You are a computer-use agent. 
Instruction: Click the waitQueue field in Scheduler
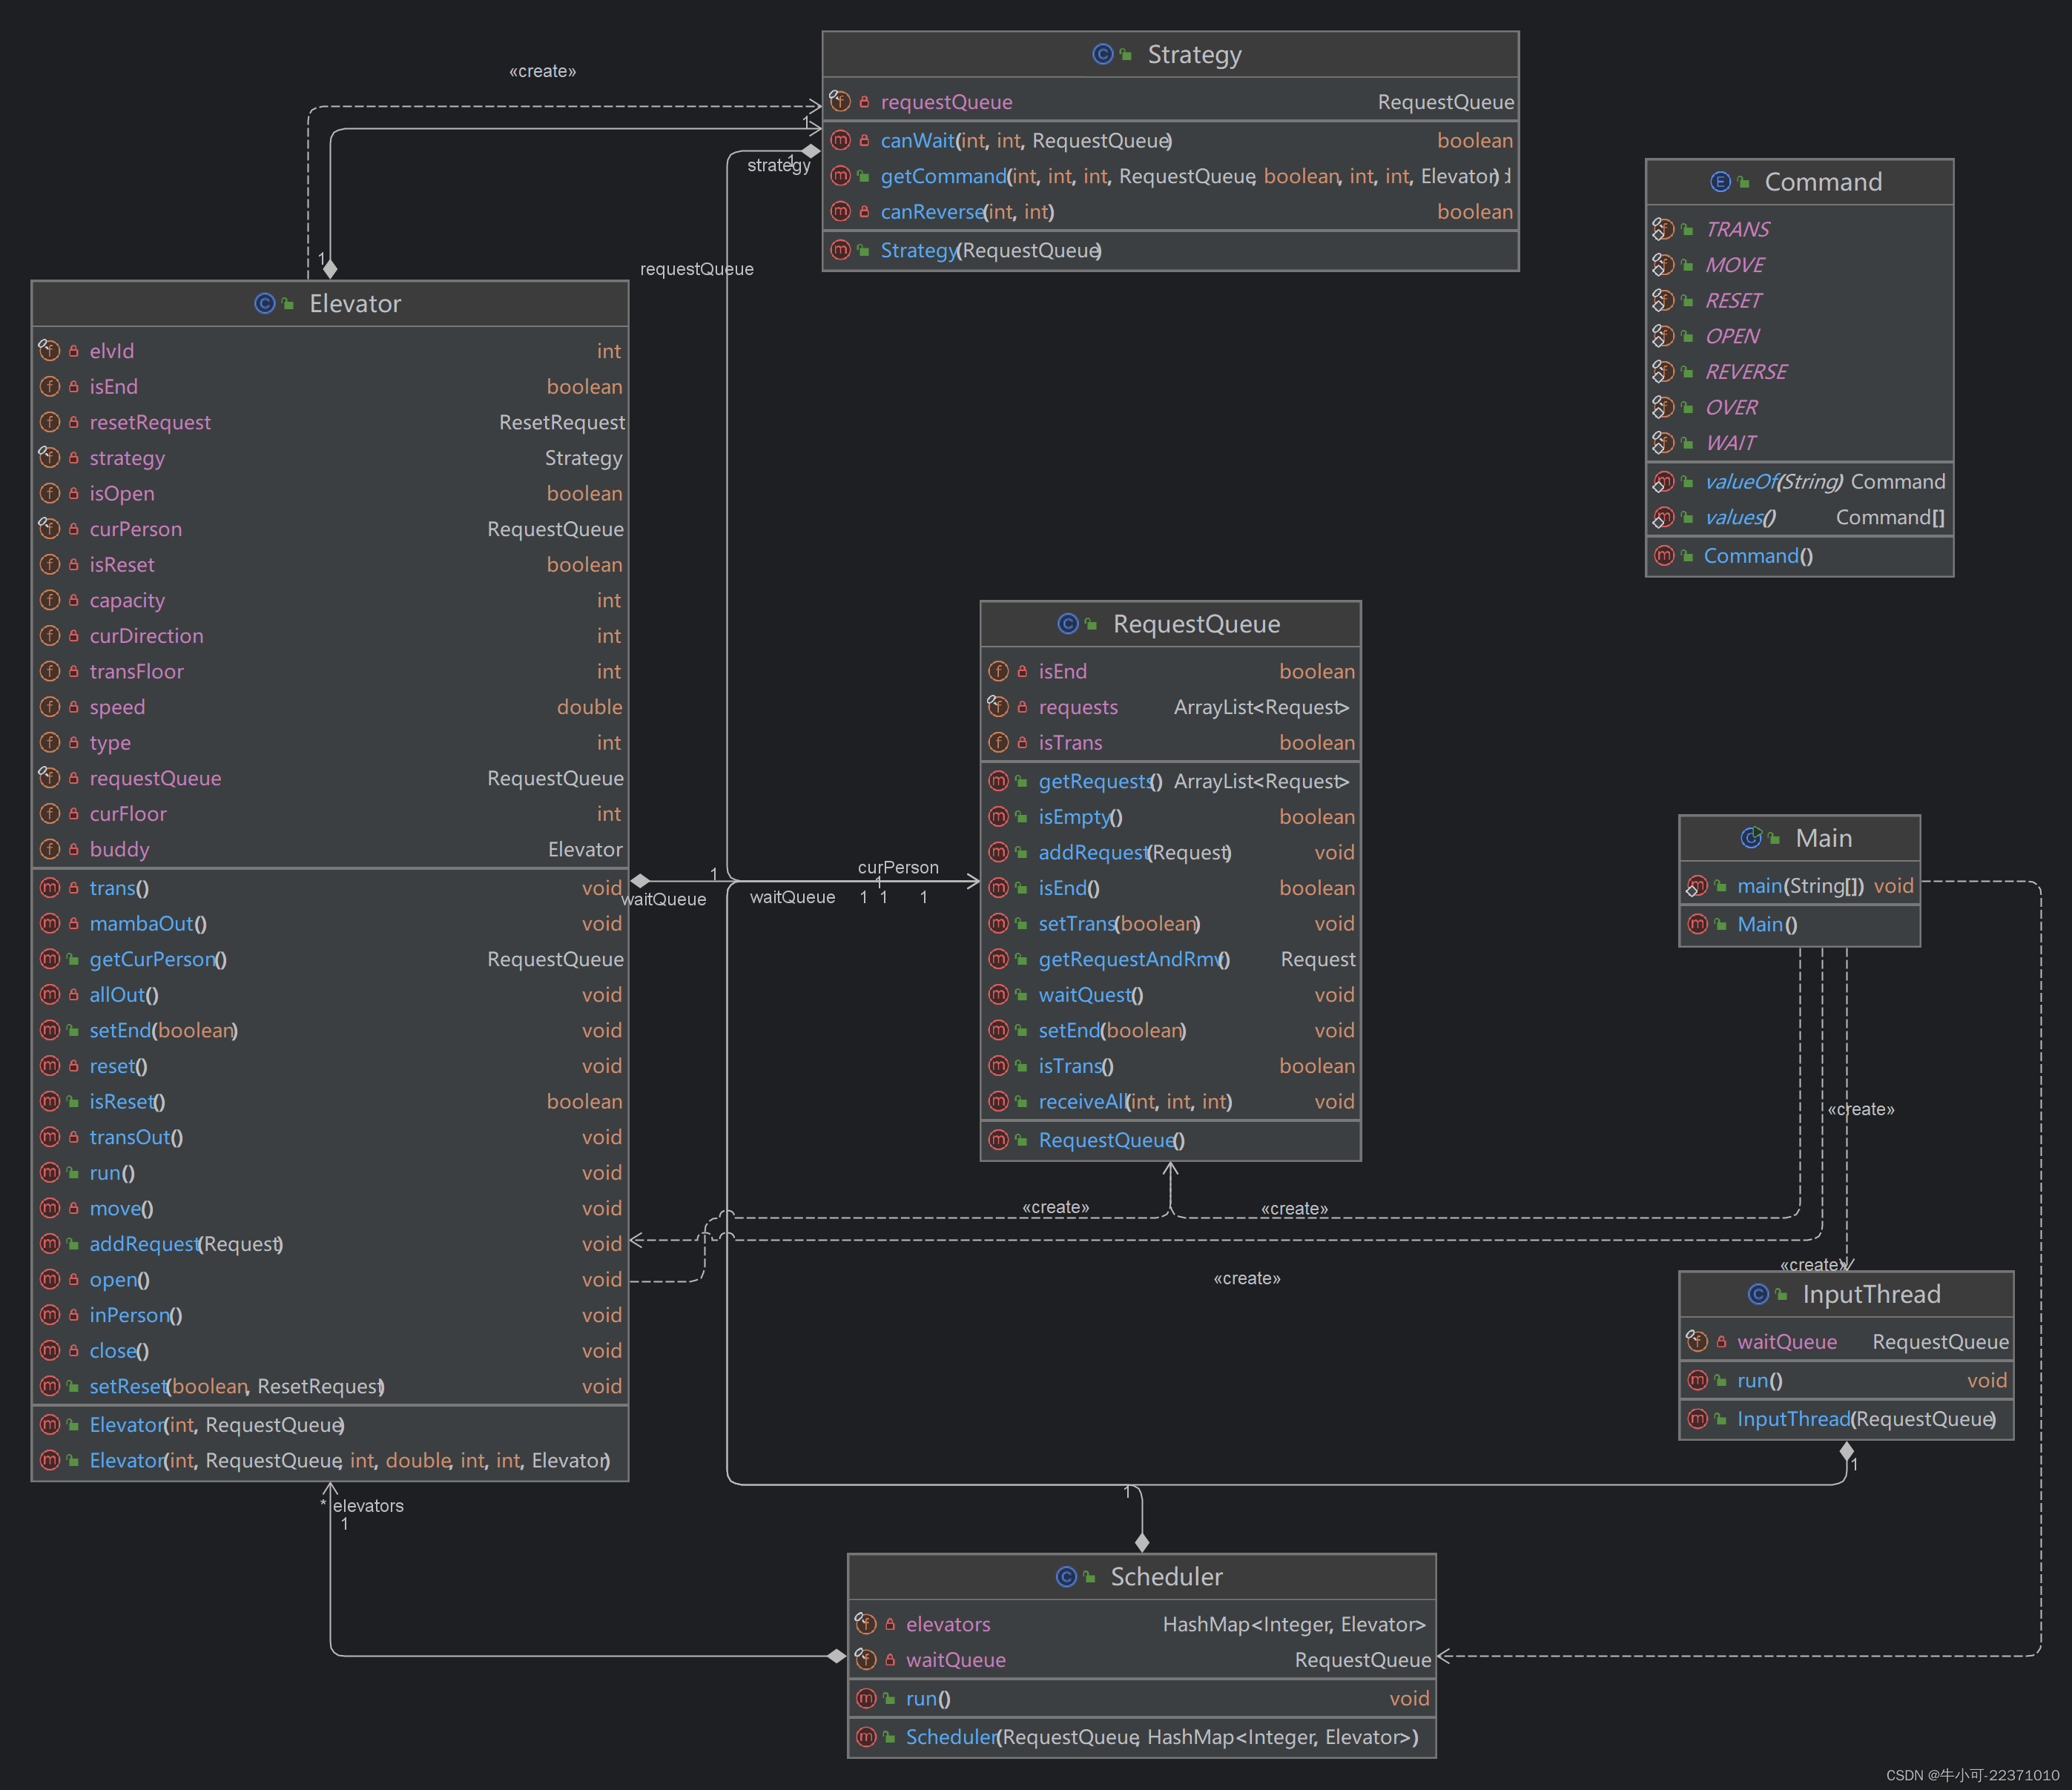pos(1142,1660)
